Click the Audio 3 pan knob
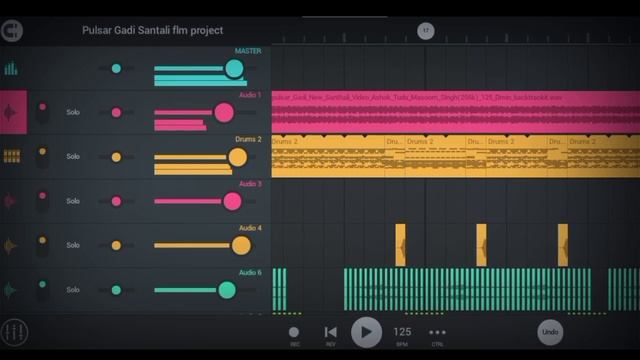640x360 pixels. point(116,201)
